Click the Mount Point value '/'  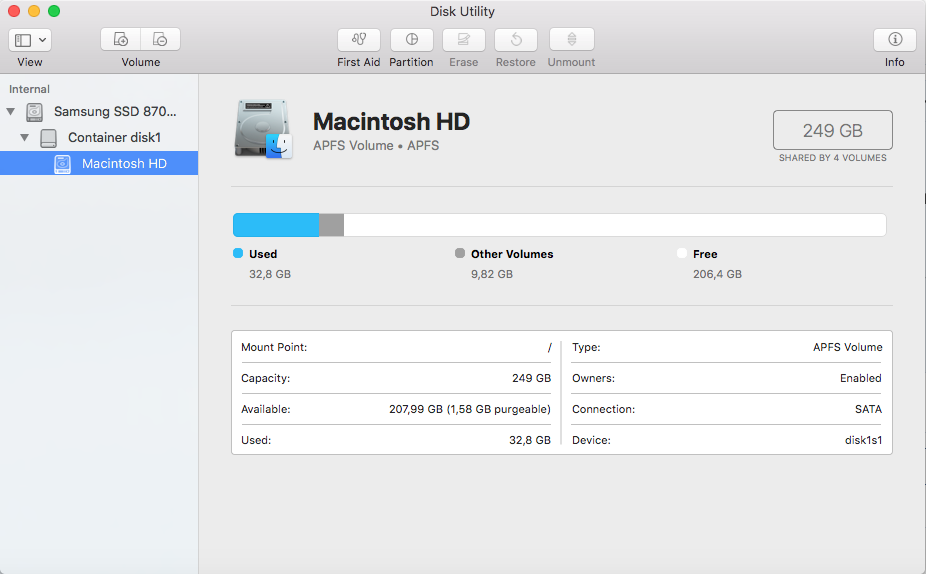click(x=549, y=347)
